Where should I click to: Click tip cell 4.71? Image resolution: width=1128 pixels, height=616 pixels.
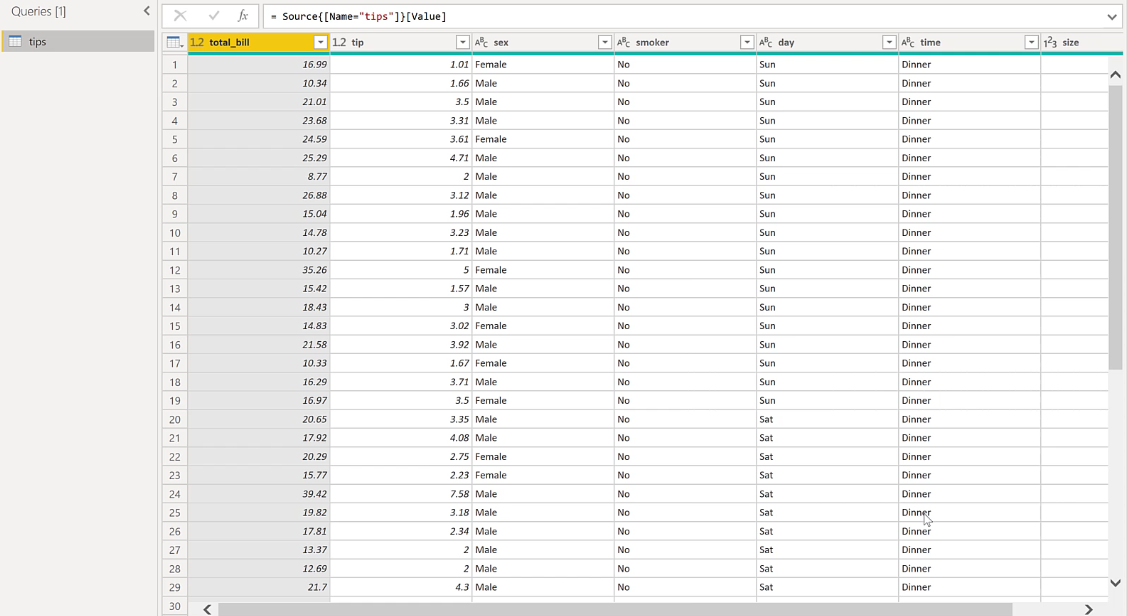(x=401, y=158)
